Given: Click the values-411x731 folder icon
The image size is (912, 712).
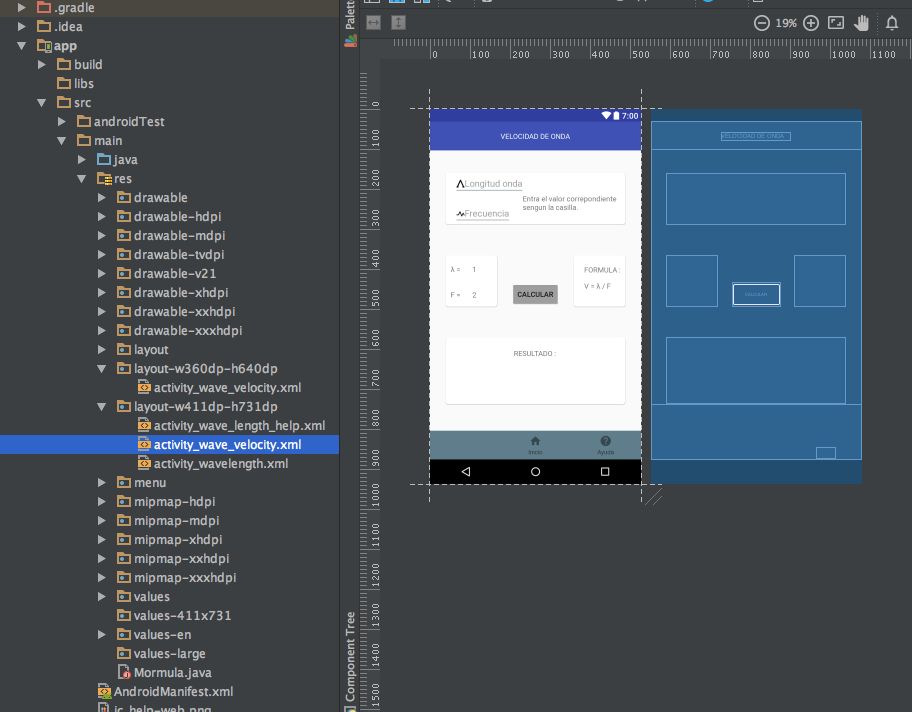Looking at the screenshot, I should point(124,615).
